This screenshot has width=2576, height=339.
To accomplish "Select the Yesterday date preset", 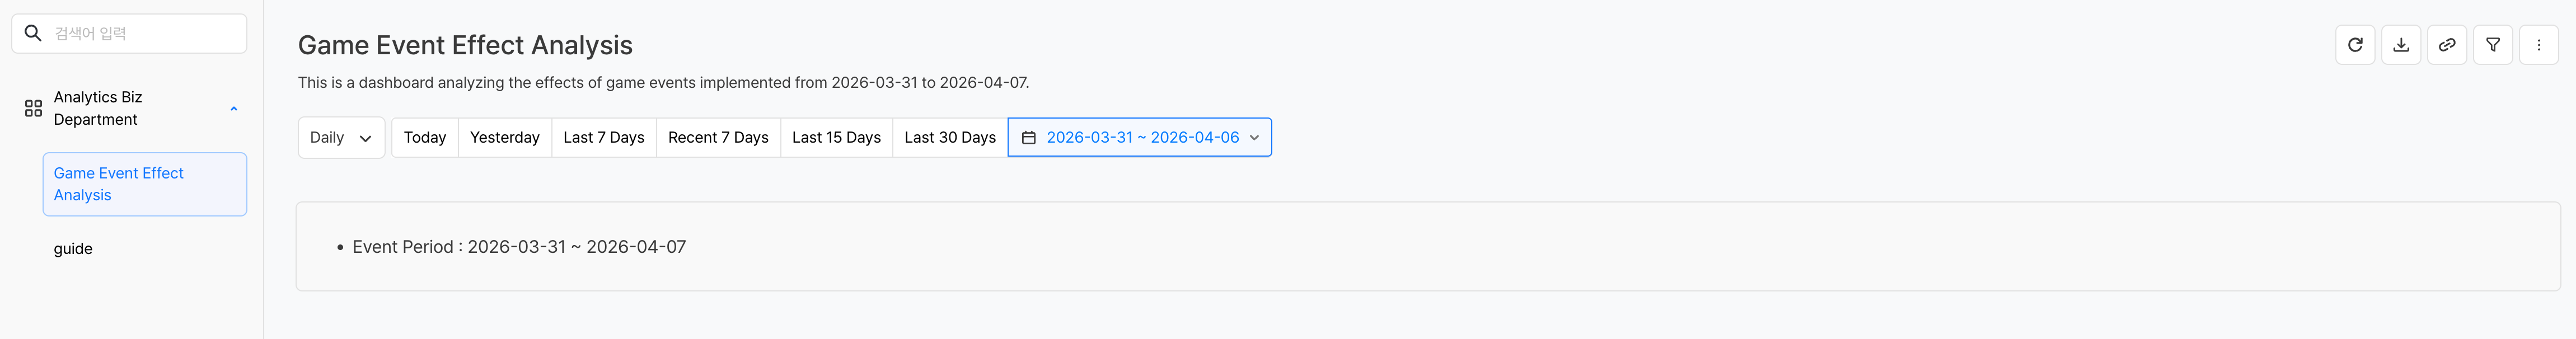I will coord(504,138).
